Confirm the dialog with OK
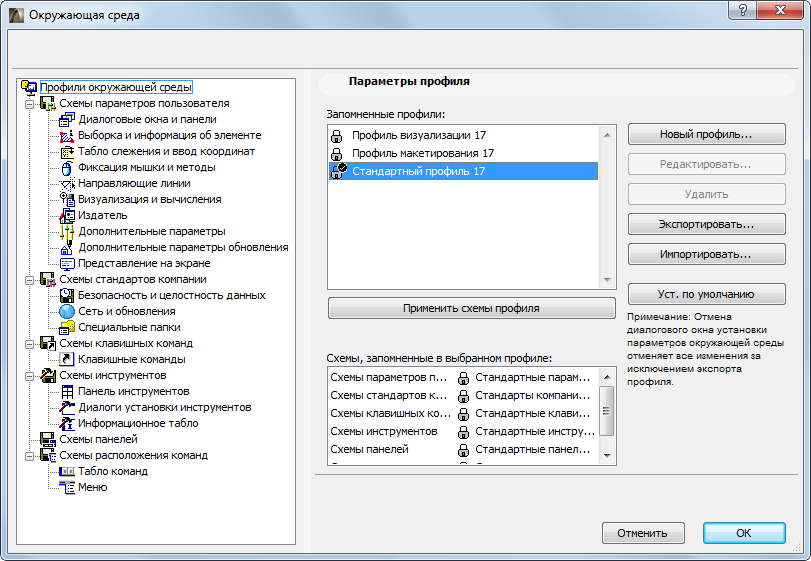811x561 pixels. click(x=744, y=533)
